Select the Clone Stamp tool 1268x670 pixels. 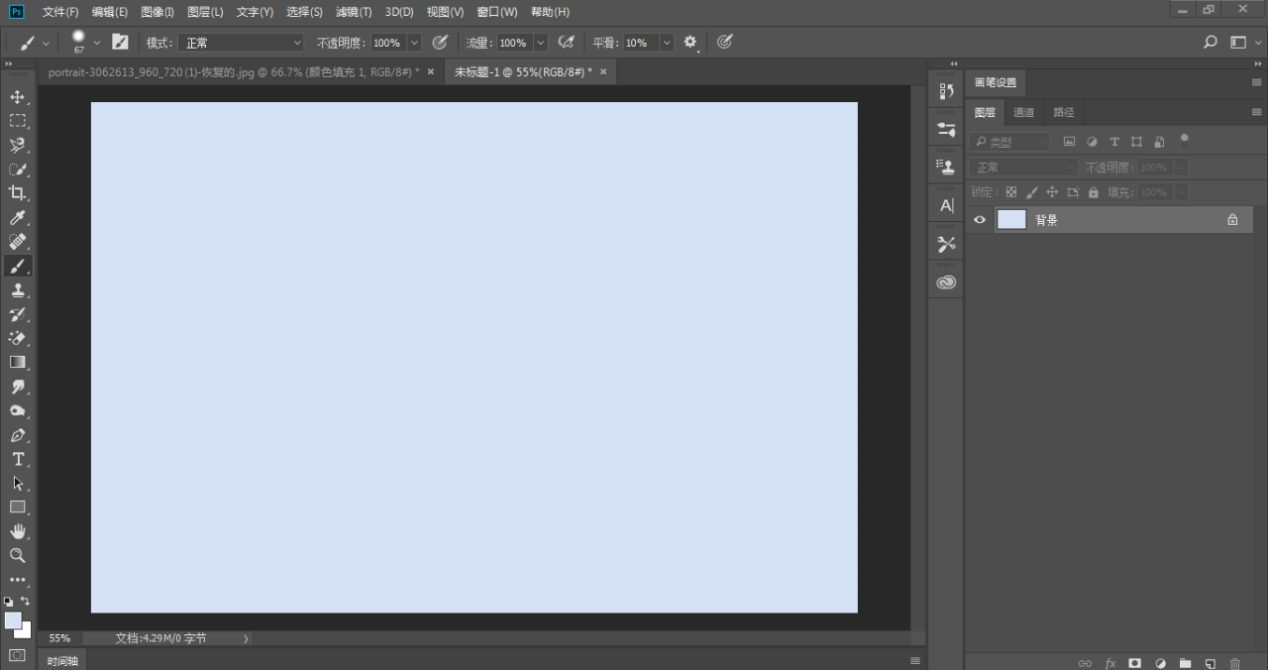click(x=17, y=290)
